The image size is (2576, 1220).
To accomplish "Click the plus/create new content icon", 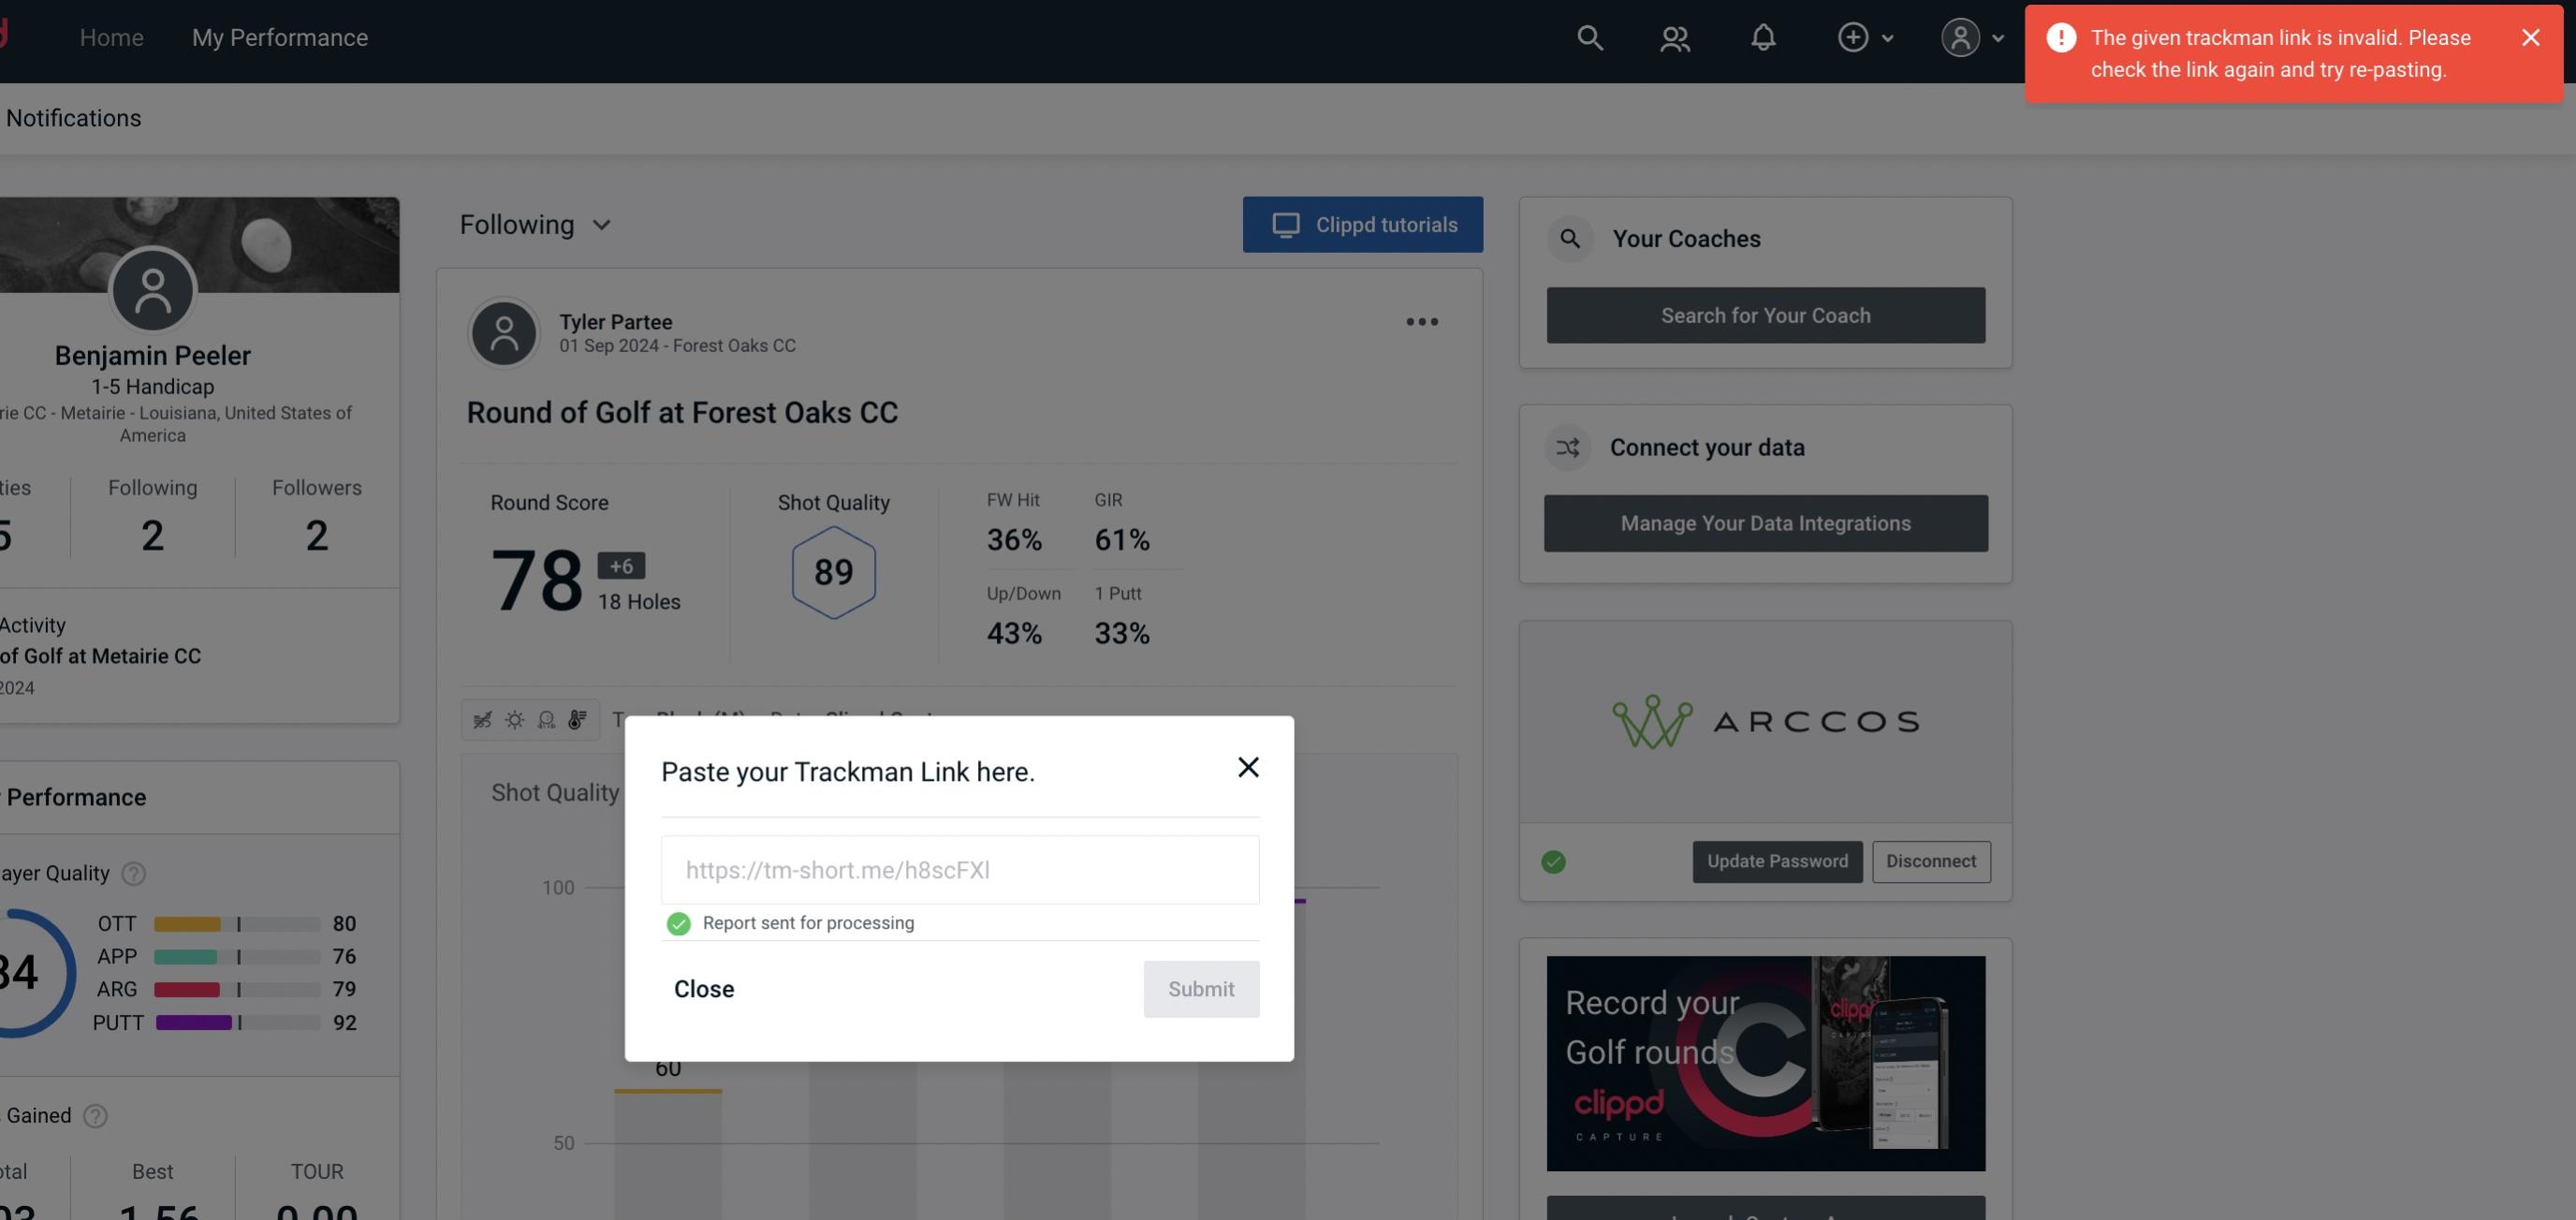I will 1853,37.
